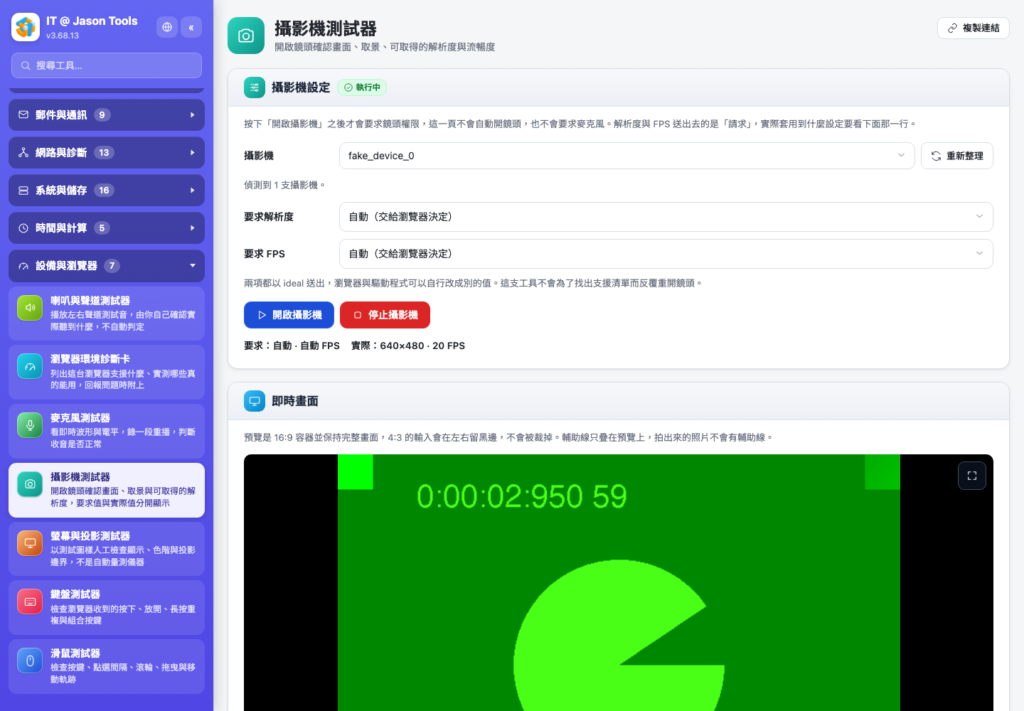Collapse the 設備與瀏覽器 category arrow
The width and height of the screenshot is (1024, 711).
[x=192, y=266]
